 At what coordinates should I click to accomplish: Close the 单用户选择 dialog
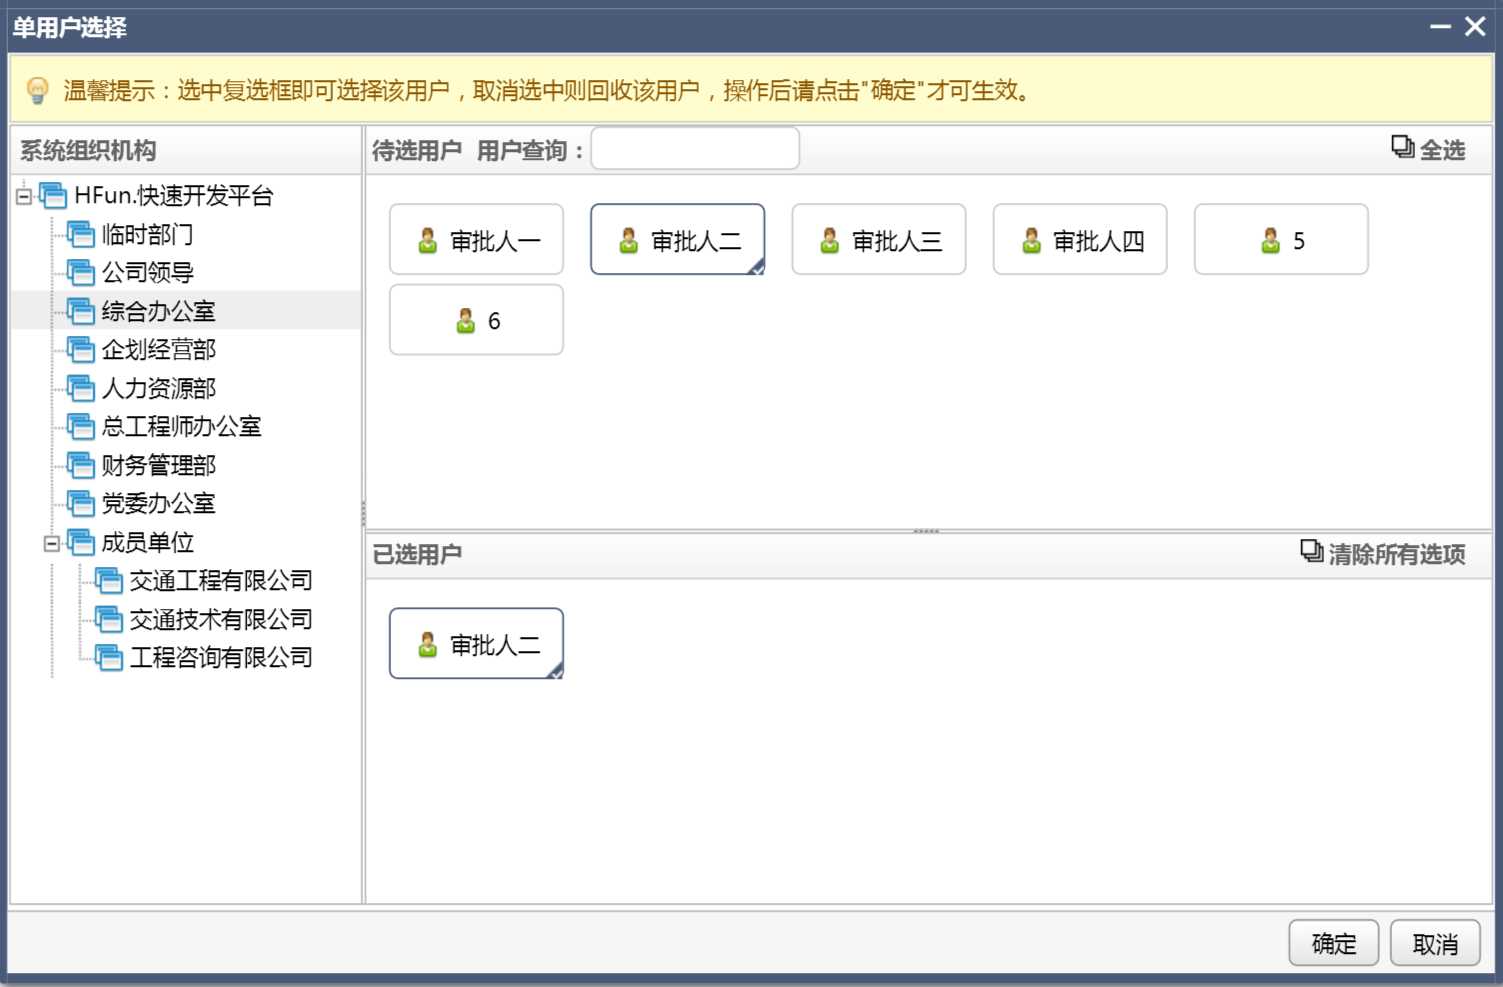(x=1475, y=27)
